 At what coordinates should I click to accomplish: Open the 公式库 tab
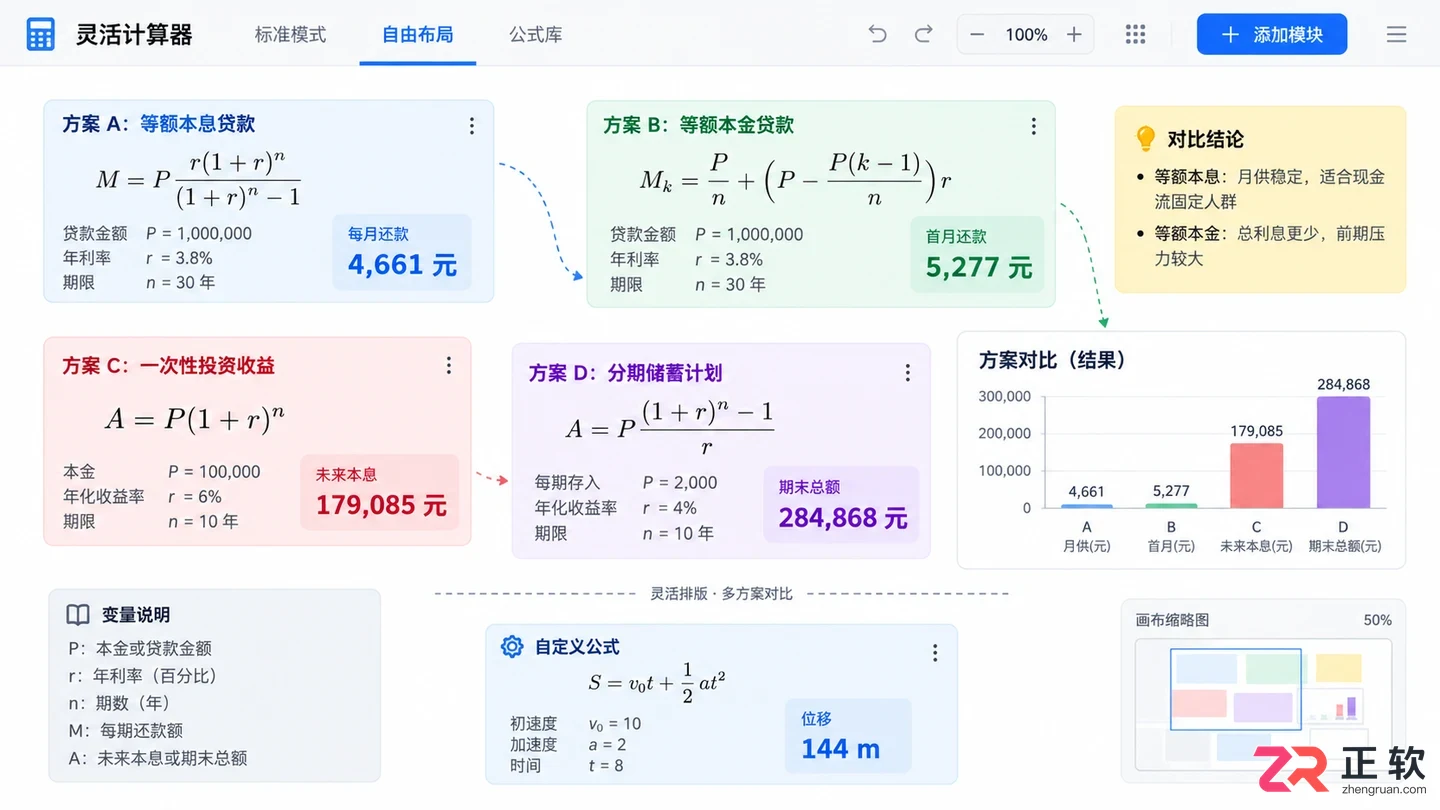tap(536, 34)
